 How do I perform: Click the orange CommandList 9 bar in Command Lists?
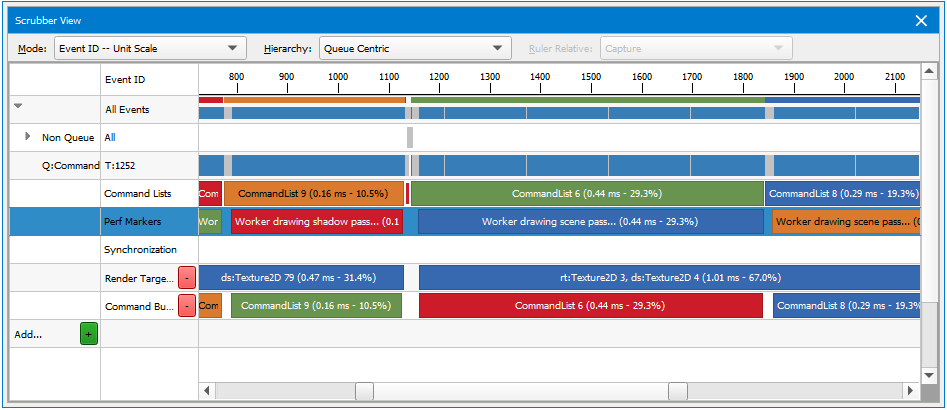pyautogui.click(x=313, y=194)
